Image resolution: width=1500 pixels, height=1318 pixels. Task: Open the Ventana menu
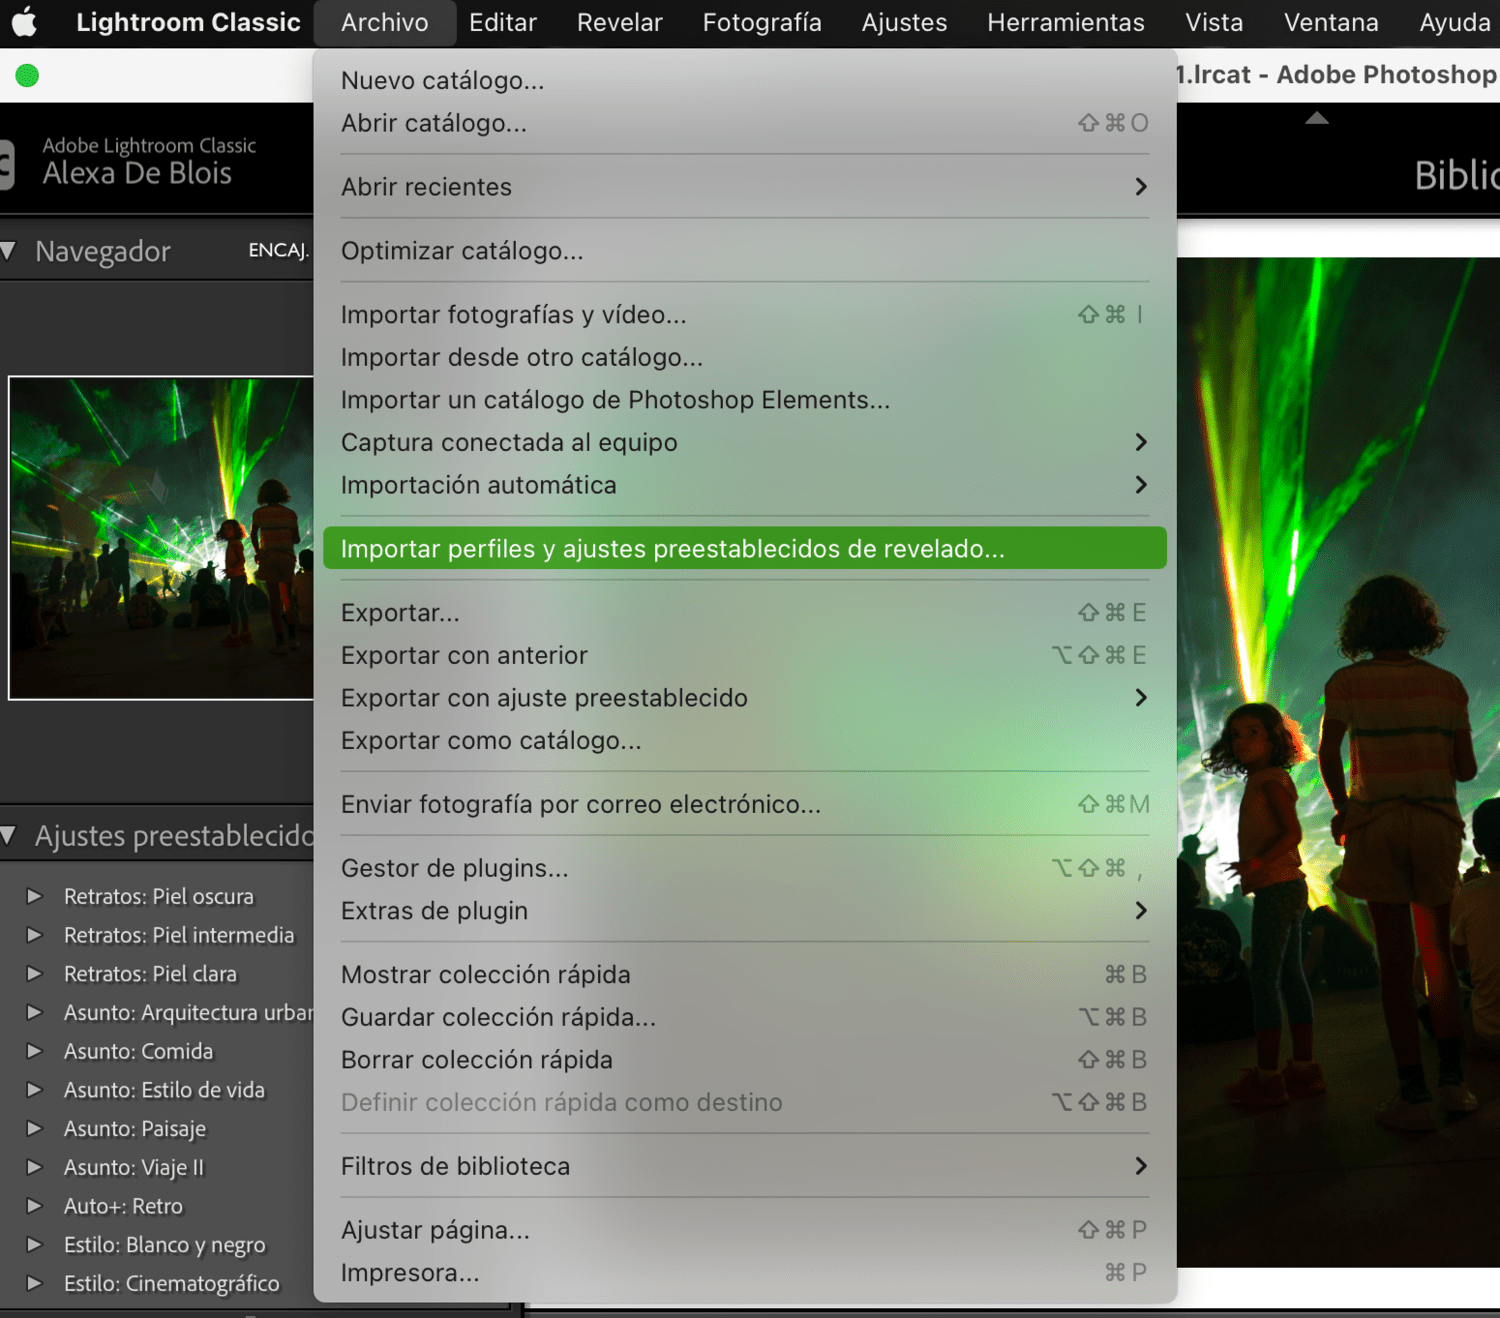tap(1331, 22)
